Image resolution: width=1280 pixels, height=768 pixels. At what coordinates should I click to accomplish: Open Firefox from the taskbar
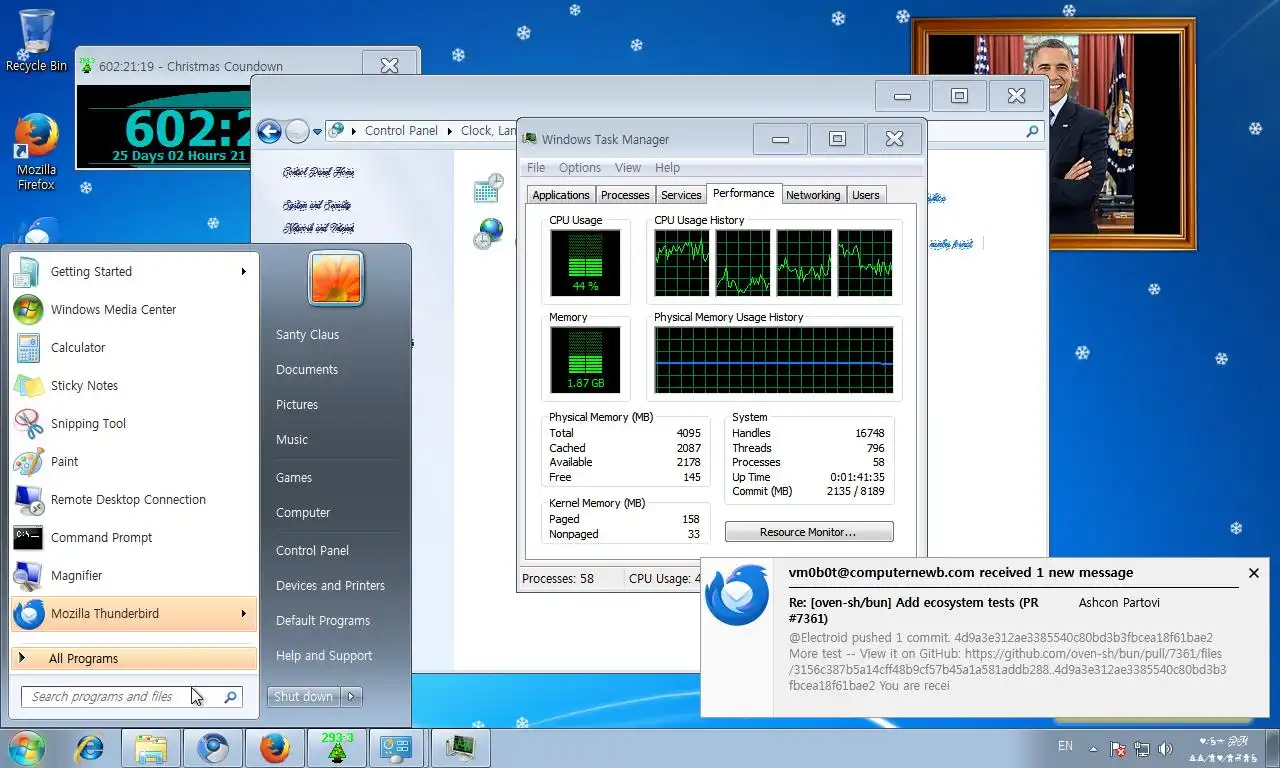click(x=275, y=748)
